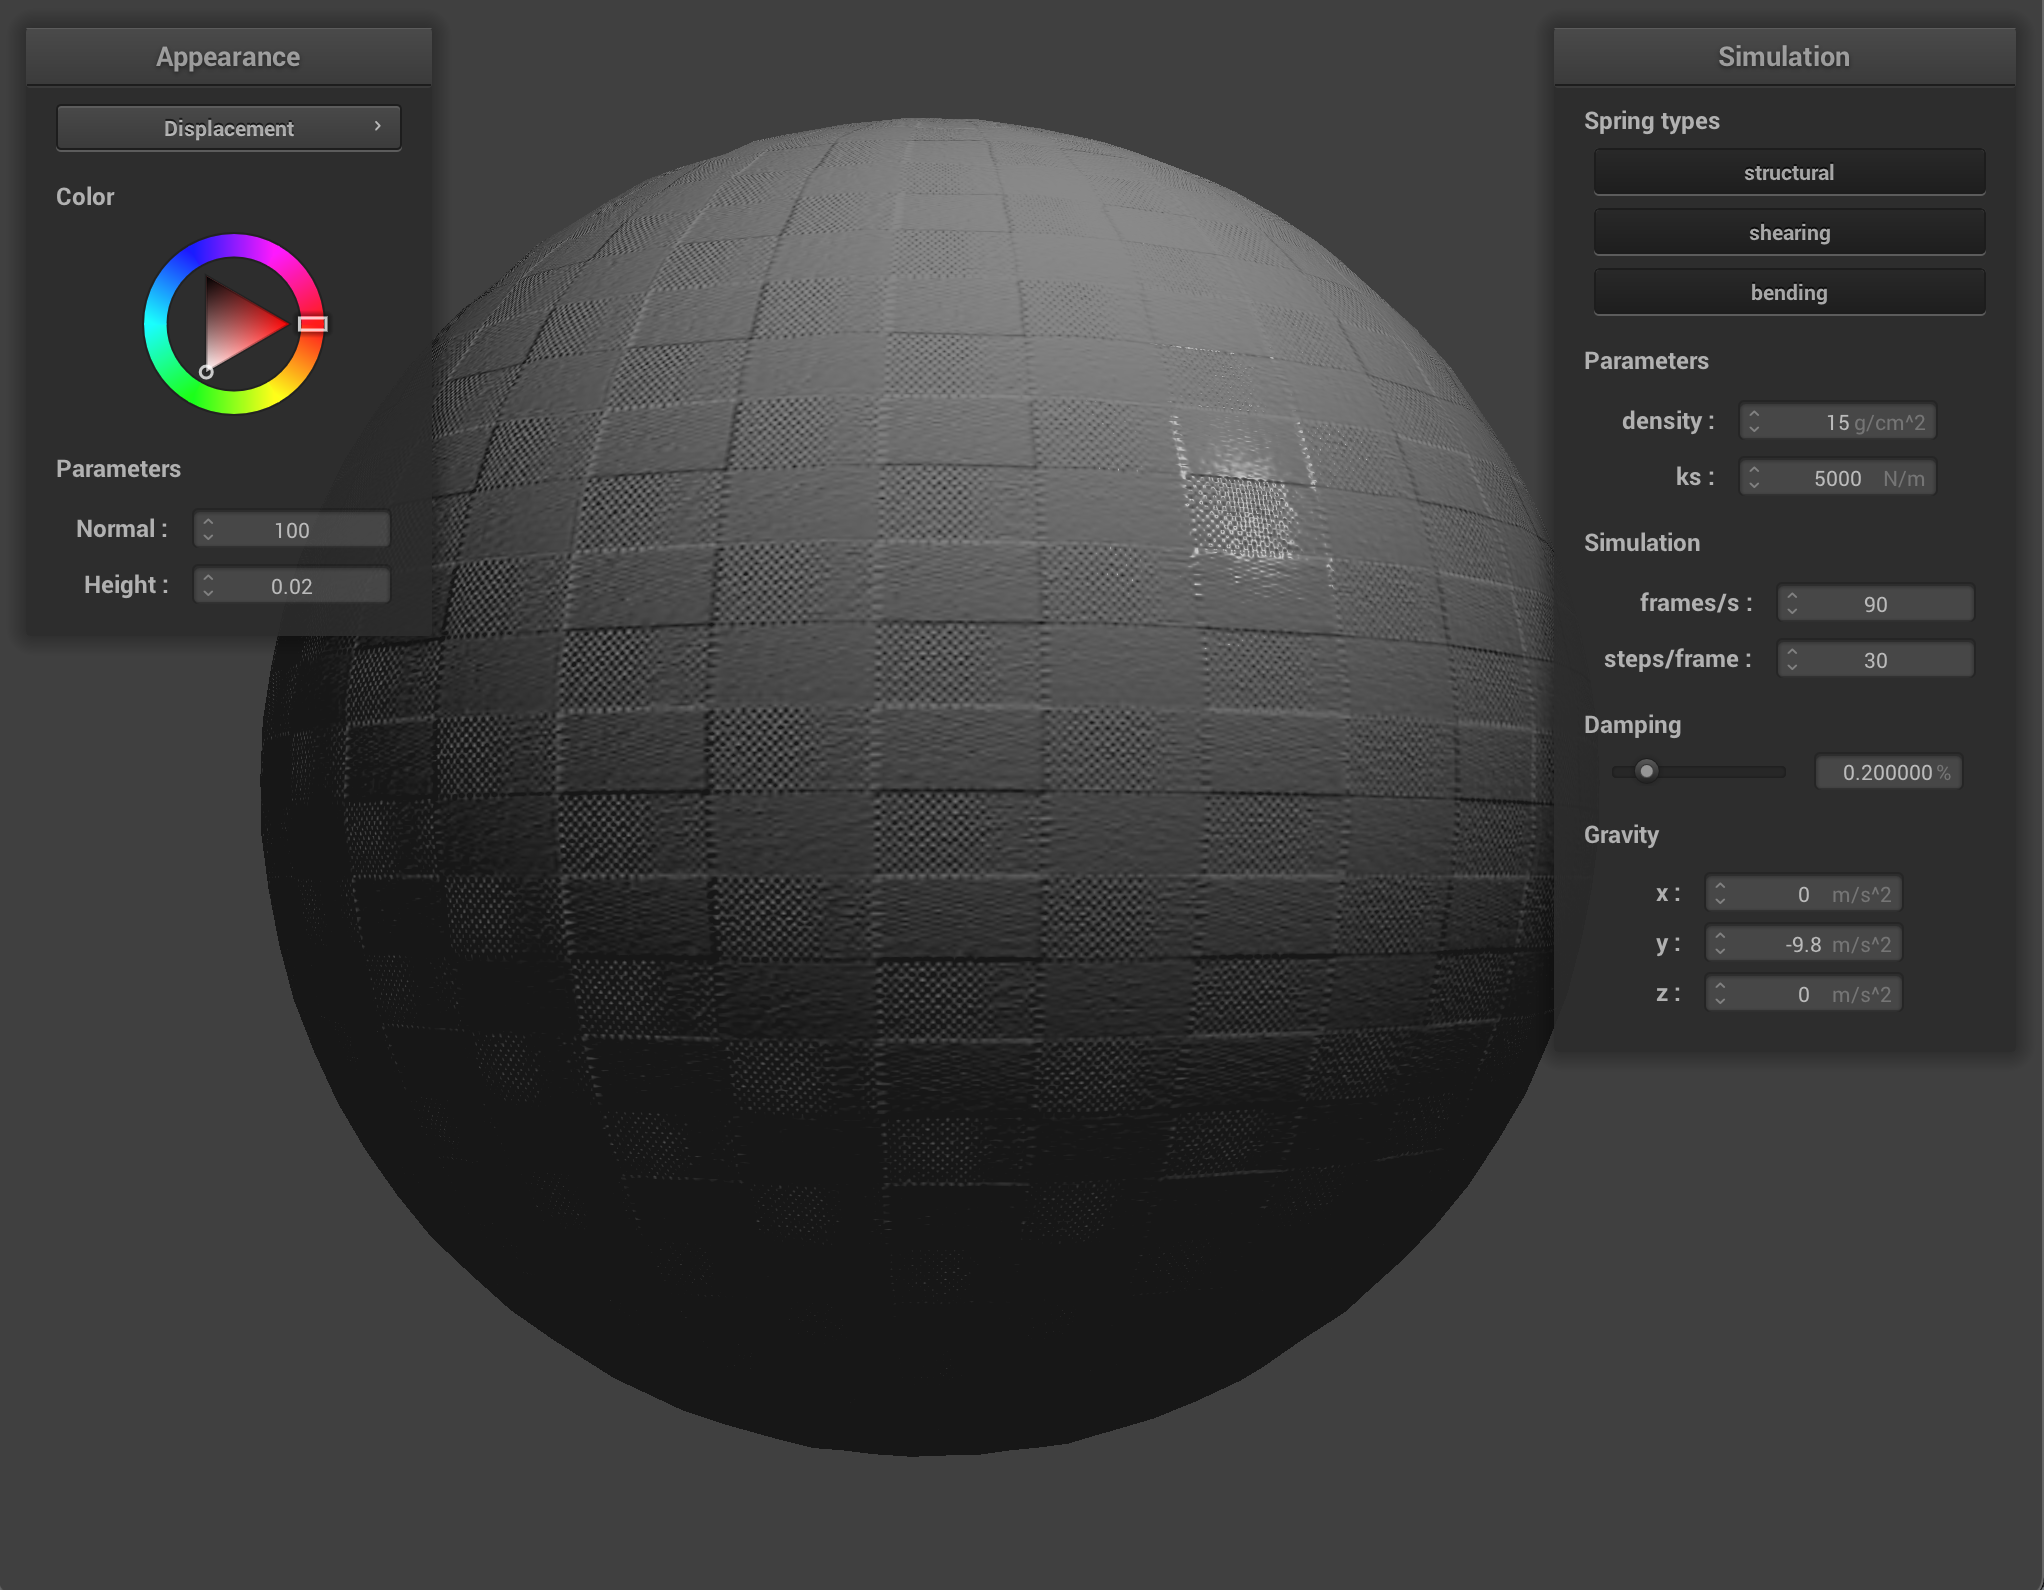The width and height of the screenshot is (2044, 1590).
Task: Click the Gravity z field stepper arrows
Action: (1720, 993)
